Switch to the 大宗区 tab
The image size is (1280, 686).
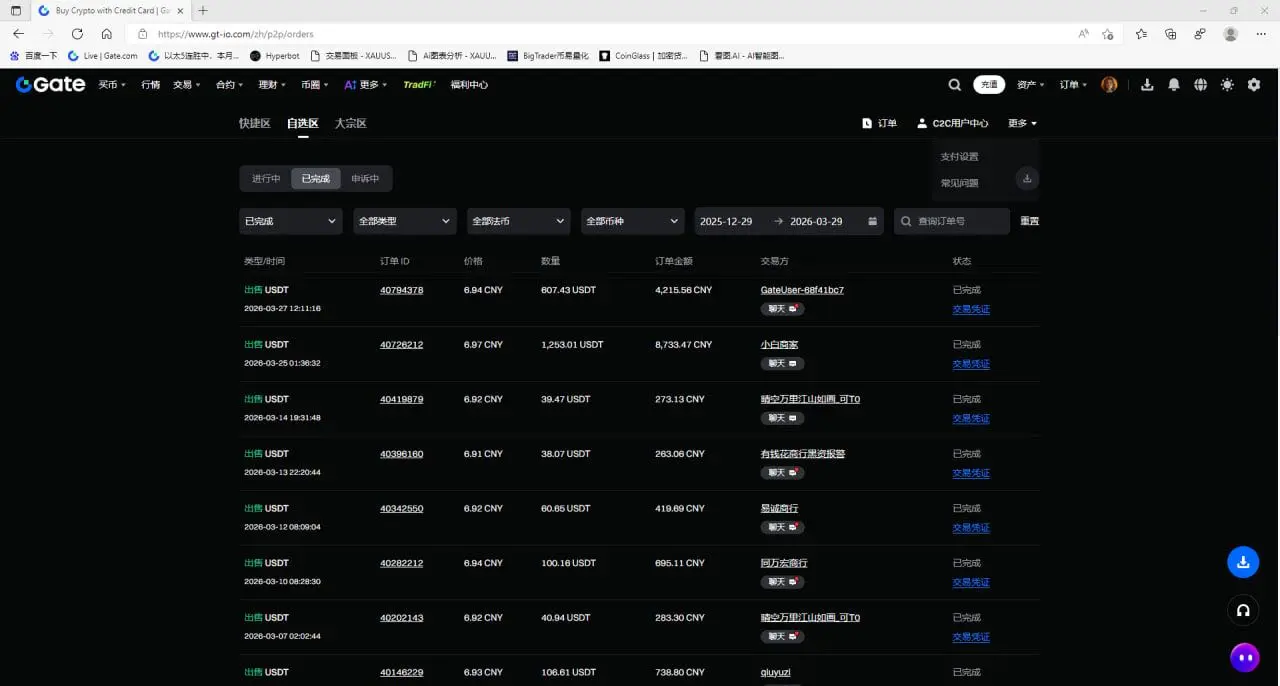point(350,124)
